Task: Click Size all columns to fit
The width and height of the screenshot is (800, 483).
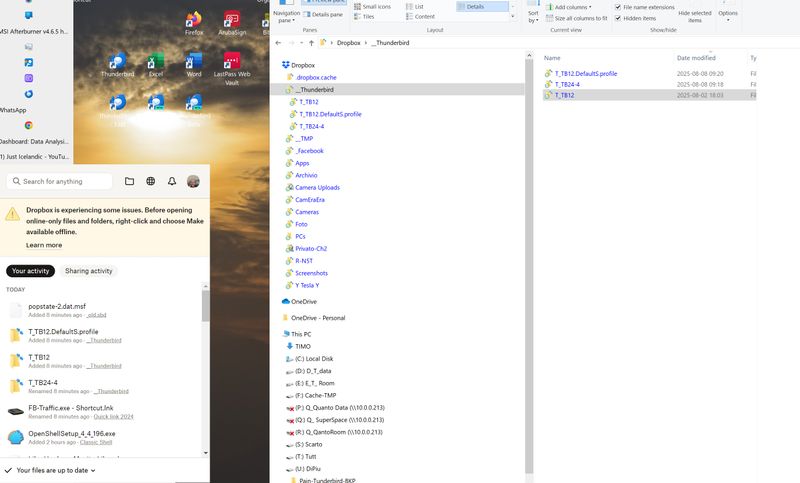Action: click(x=580, y=18)
